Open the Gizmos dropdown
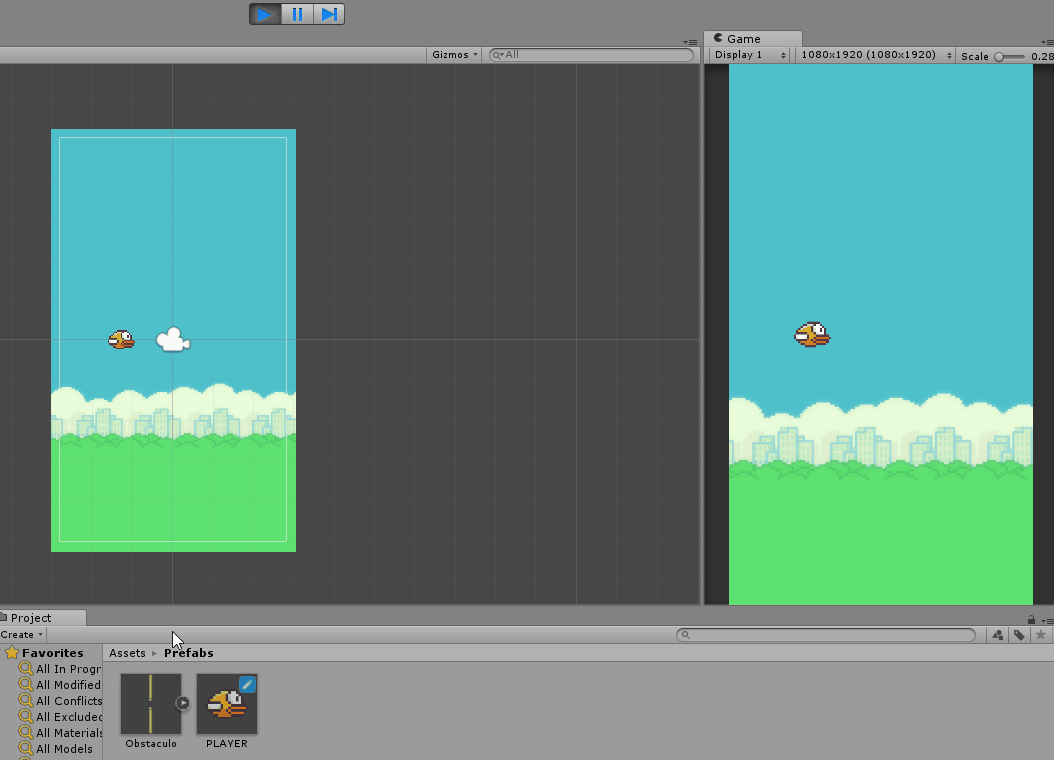This screenshot has height=760, width=1054. 455,55
